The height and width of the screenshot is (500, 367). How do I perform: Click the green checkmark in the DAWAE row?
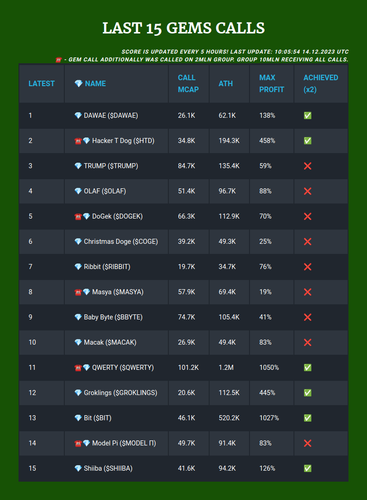pos(308,116)
